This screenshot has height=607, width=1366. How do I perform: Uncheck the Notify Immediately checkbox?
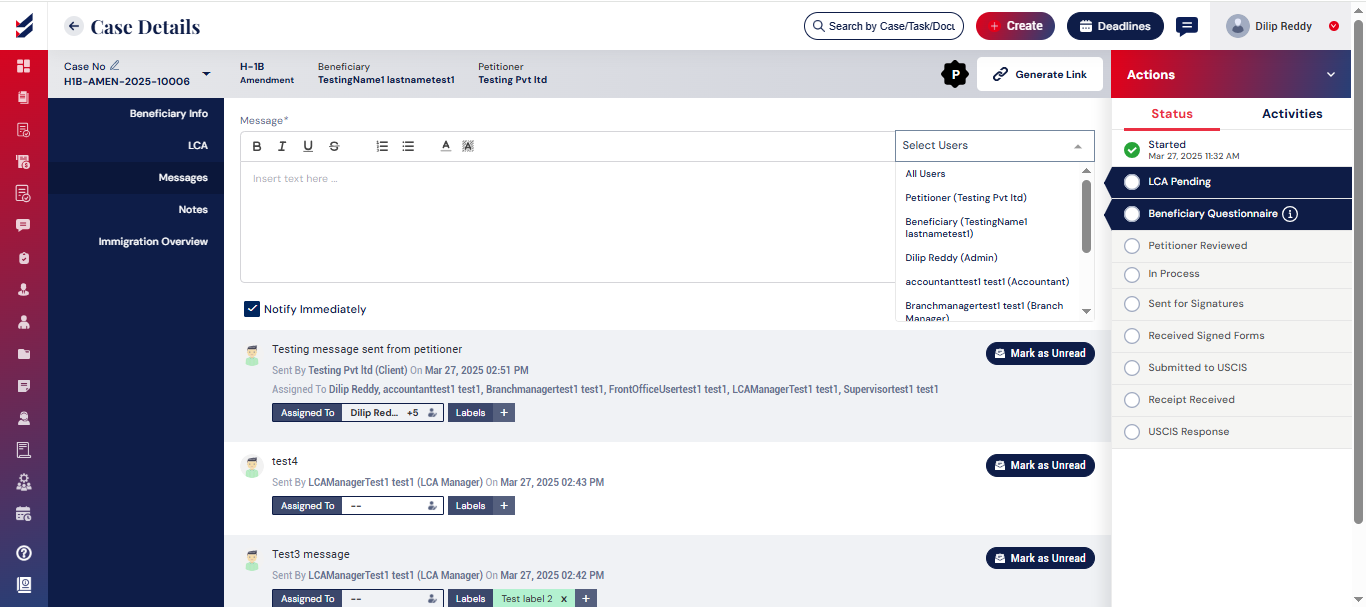[x=252, y=309]
